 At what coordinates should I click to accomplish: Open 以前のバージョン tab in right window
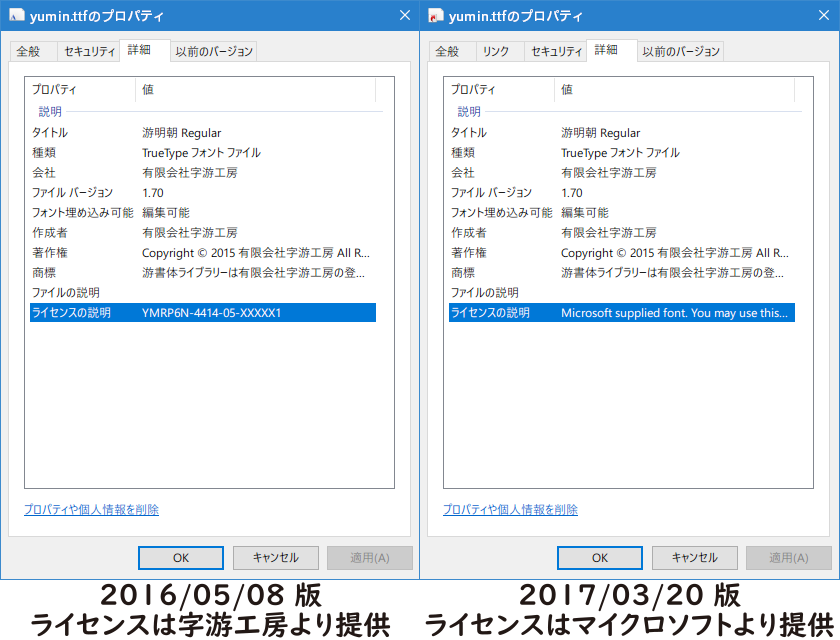click(681, 51)
